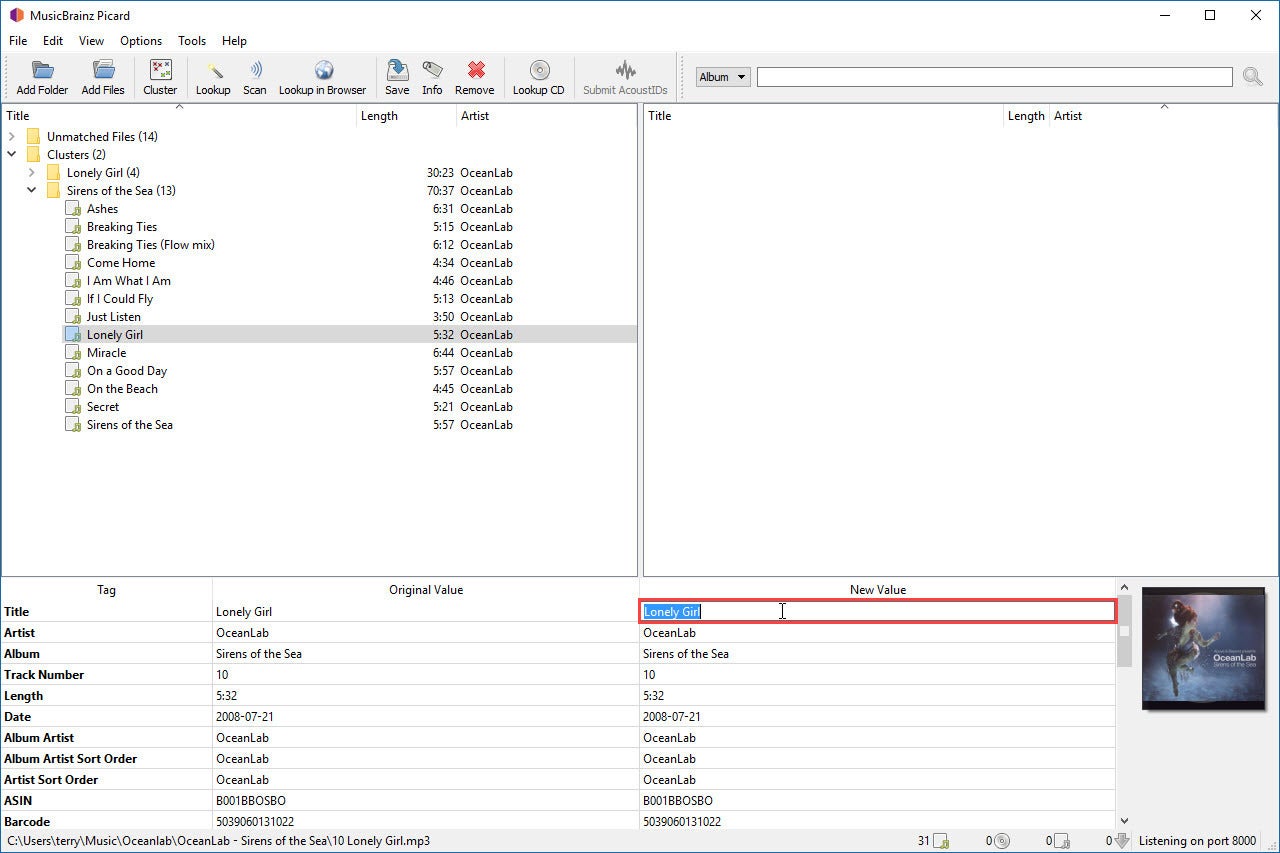Click the search magnifier icon
Viewport: 1280px width, 853px height.
[x=1253, y=75]
